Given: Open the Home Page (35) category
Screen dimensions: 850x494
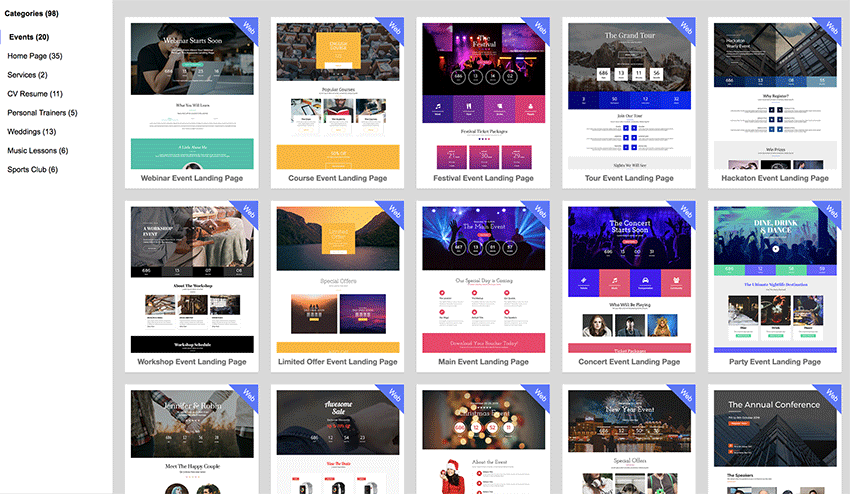Looking at the screenshot, I should [x=35, y=56].
